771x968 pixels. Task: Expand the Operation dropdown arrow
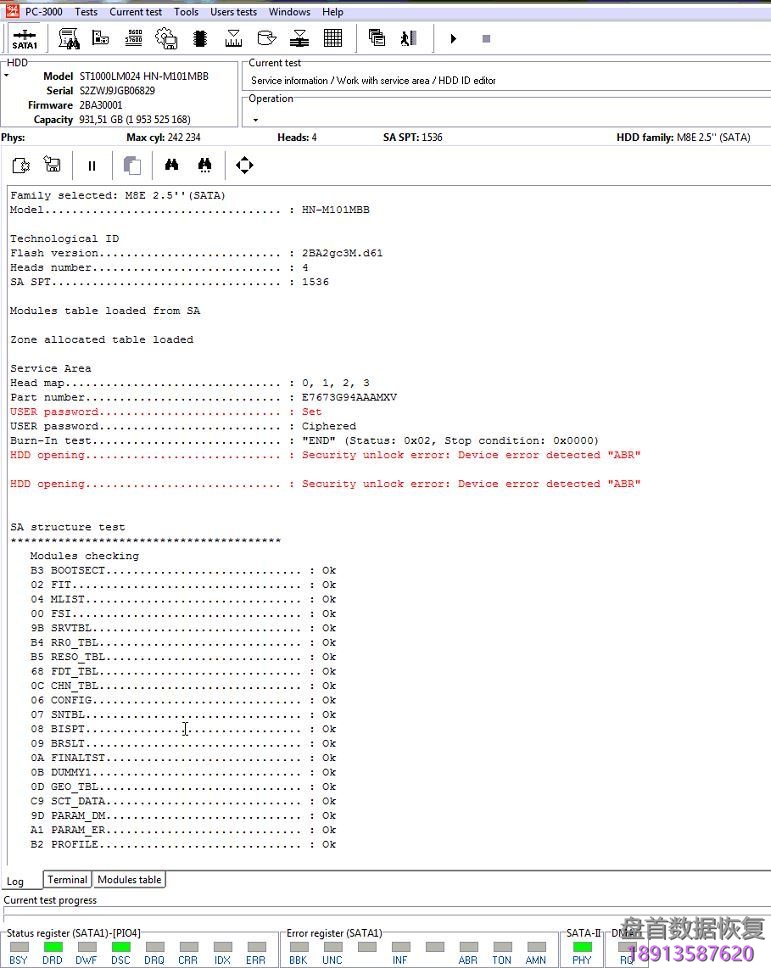click(x=256, y=120)
